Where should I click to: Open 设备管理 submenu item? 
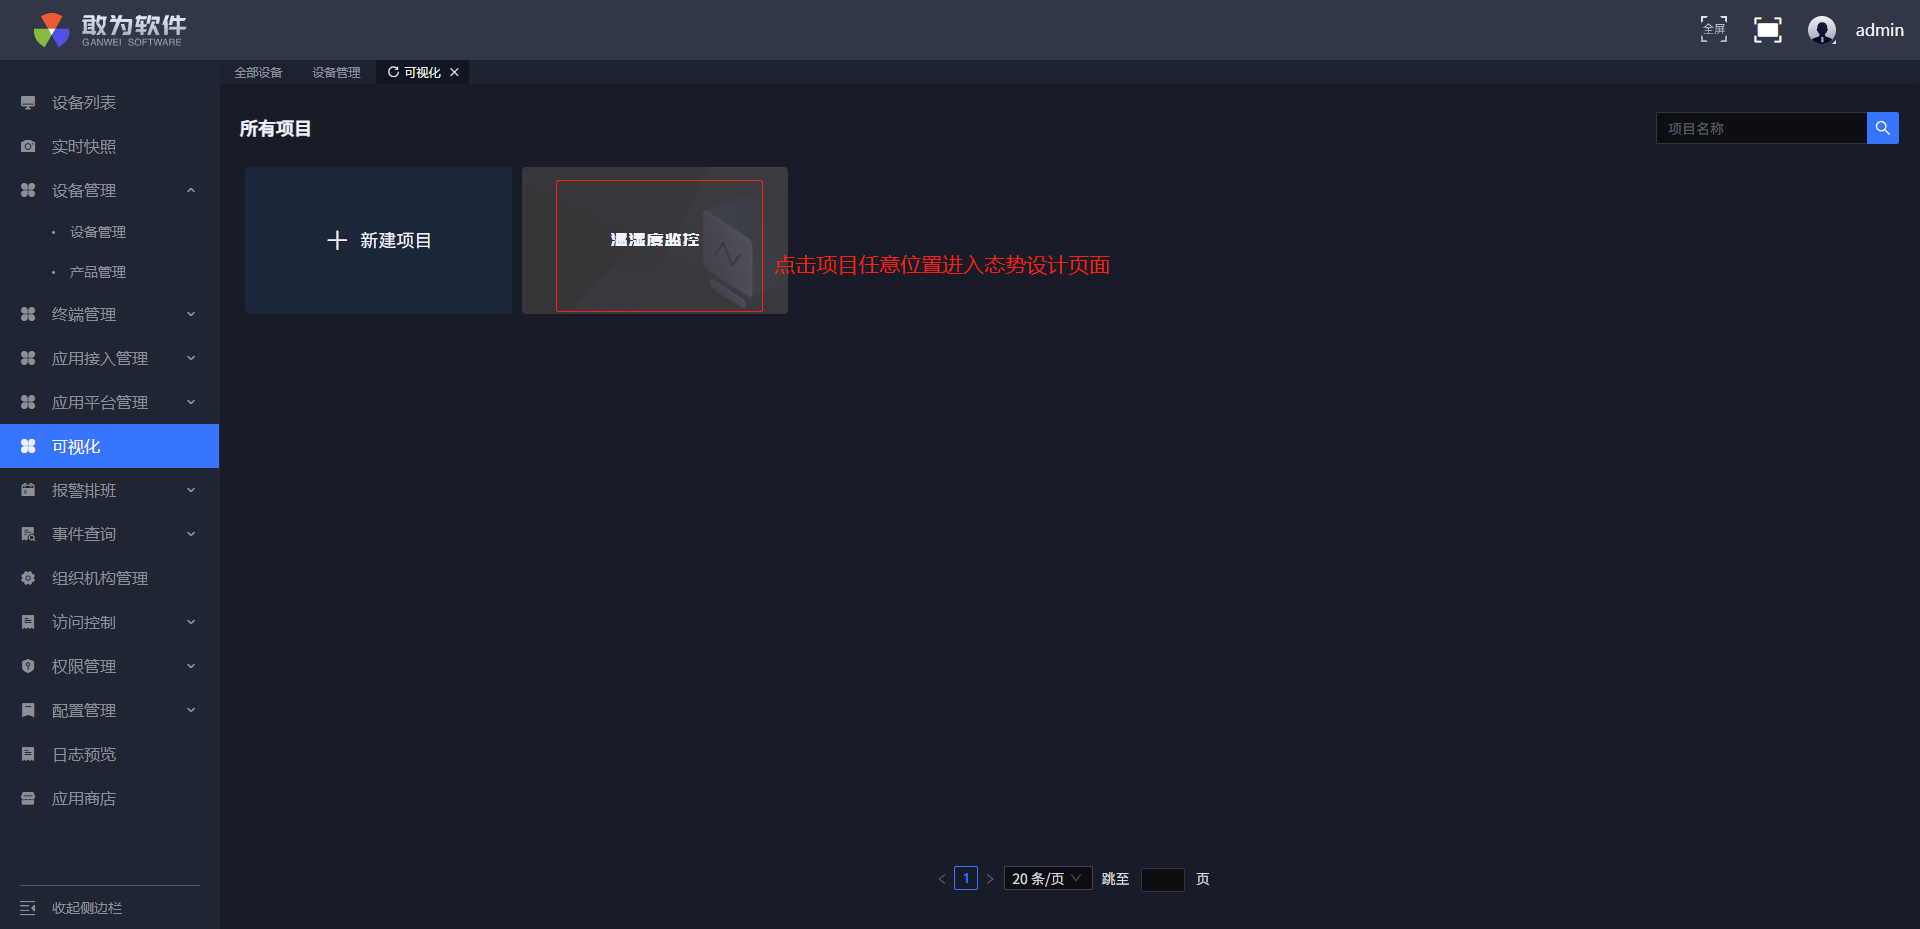pyautogui.click(x=98, y=232)
